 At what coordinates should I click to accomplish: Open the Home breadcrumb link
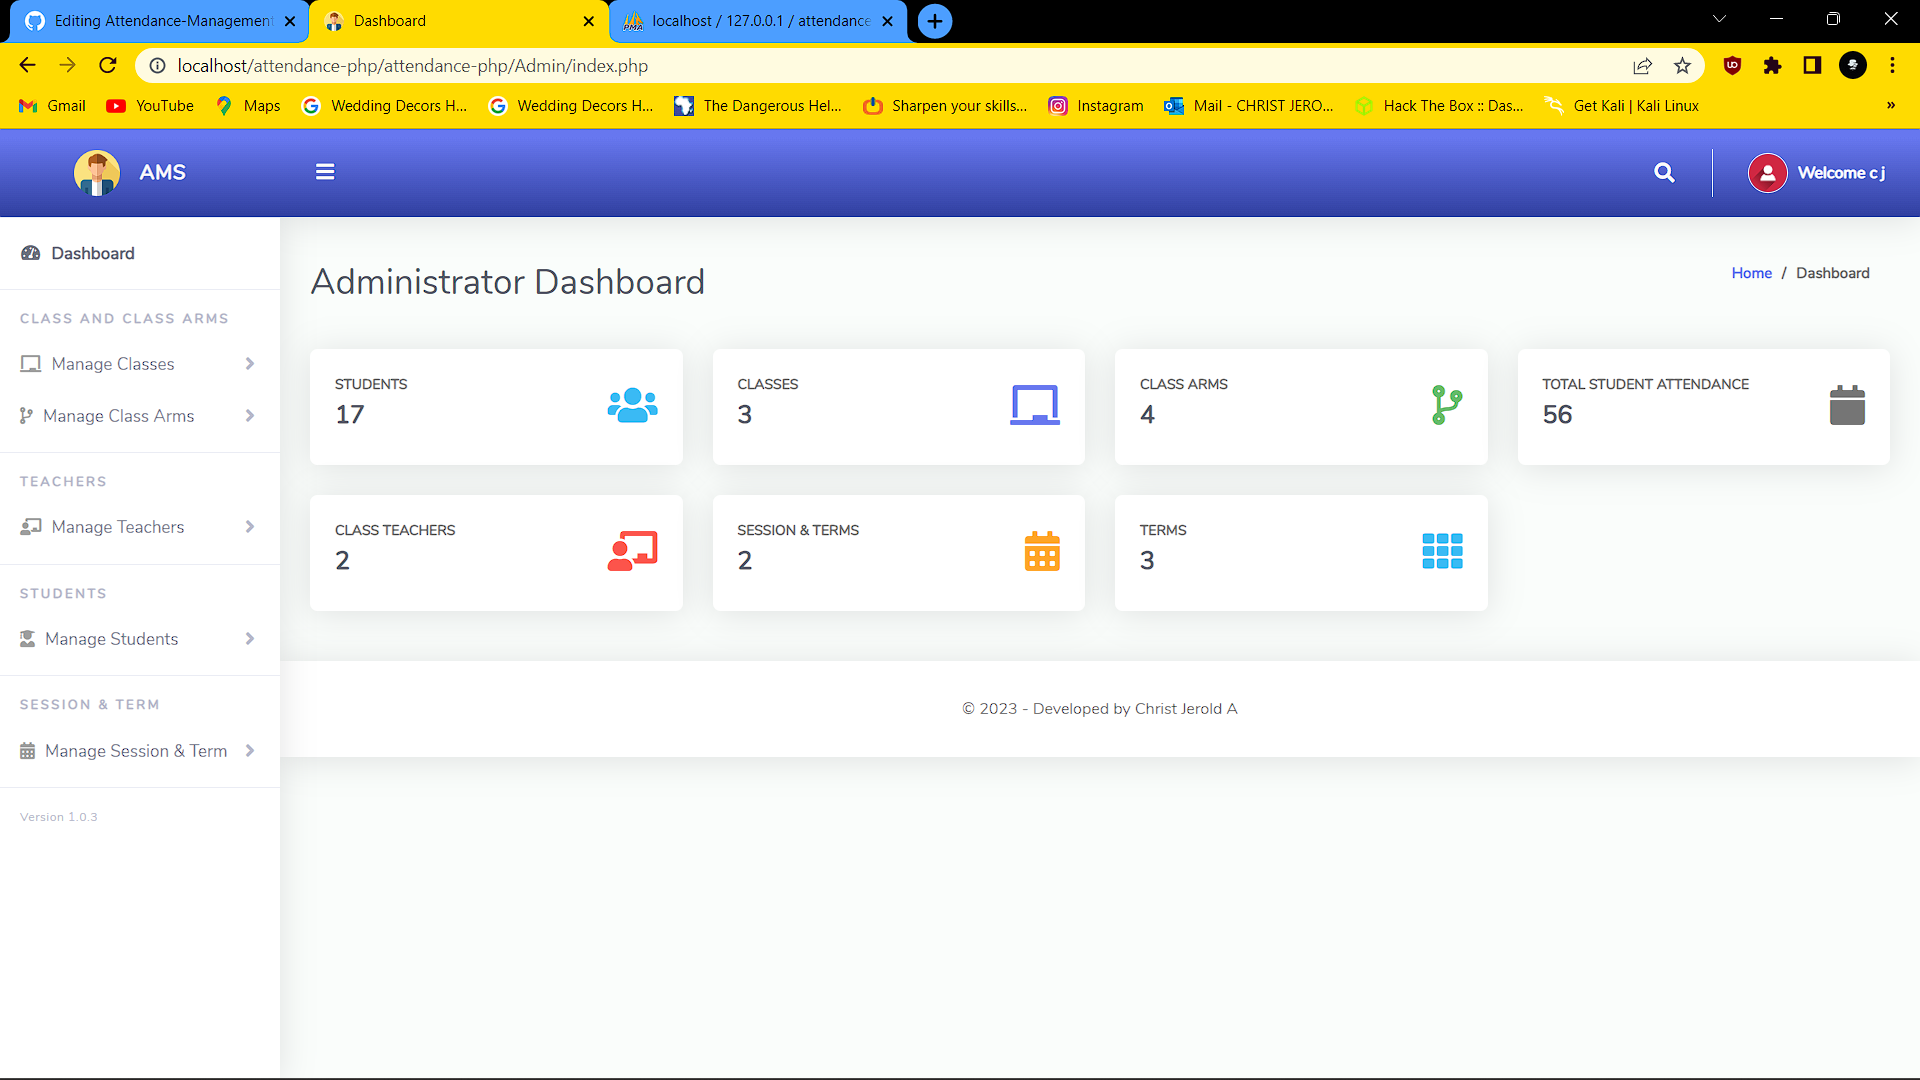click(1751, 272)
